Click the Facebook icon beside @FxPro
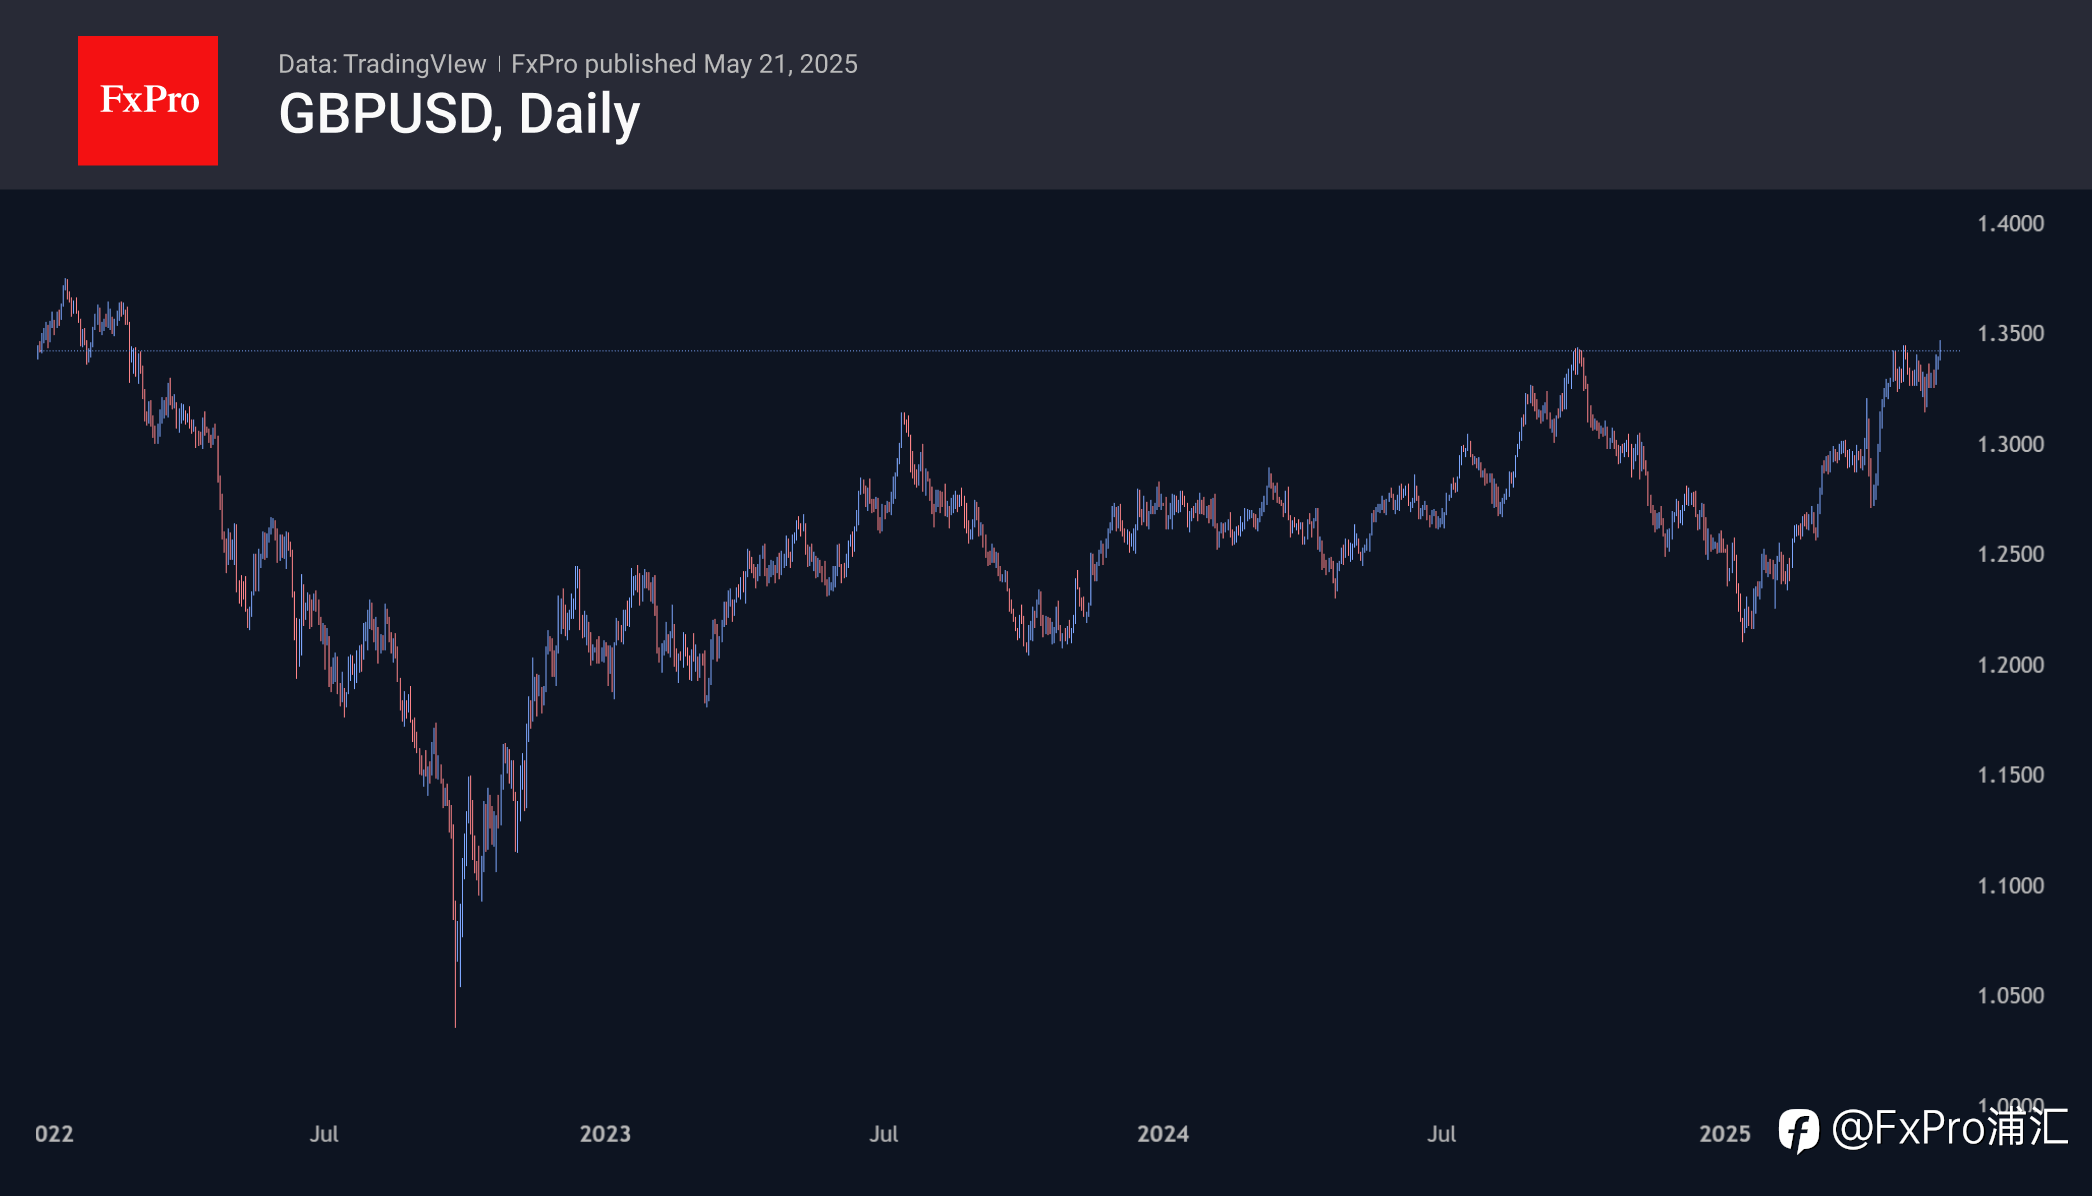Screen dimensions: 2092x1196 point(1799,1131)
